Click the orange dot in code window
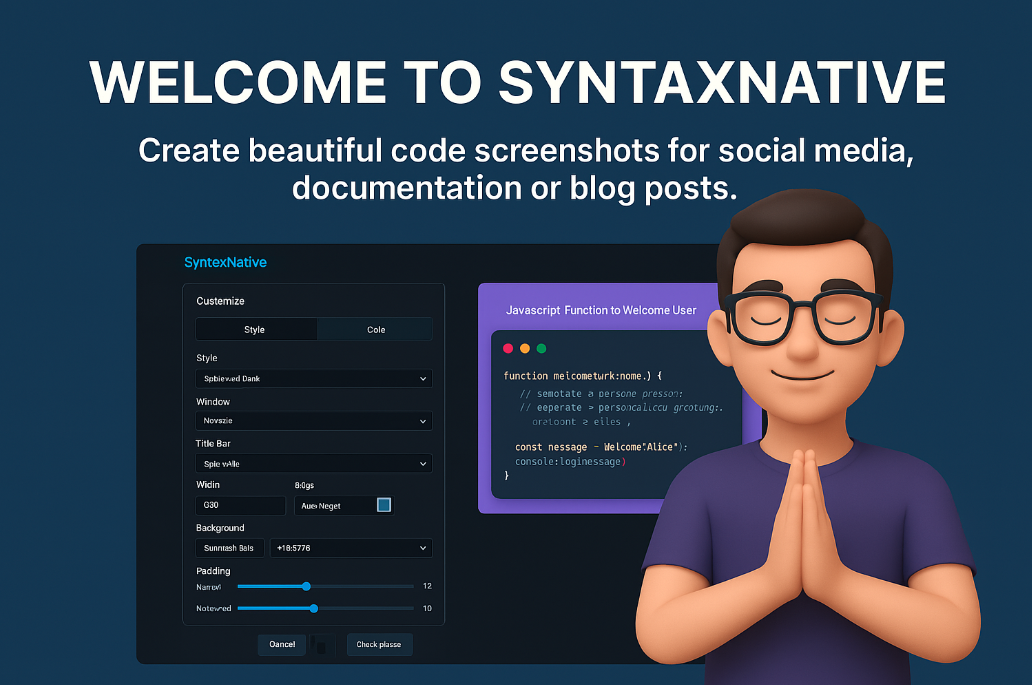 point(525,348)
